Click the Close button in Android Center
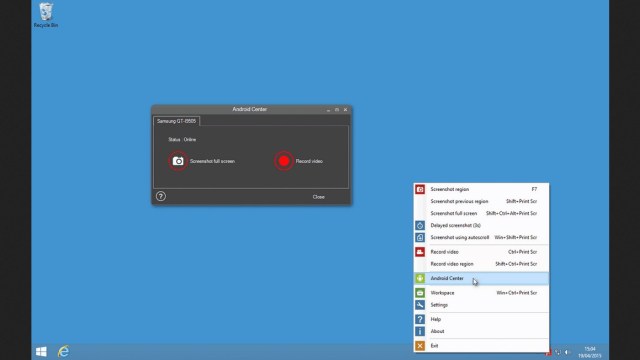This screenshot has height=360, width=640. (x=318, y=197)
